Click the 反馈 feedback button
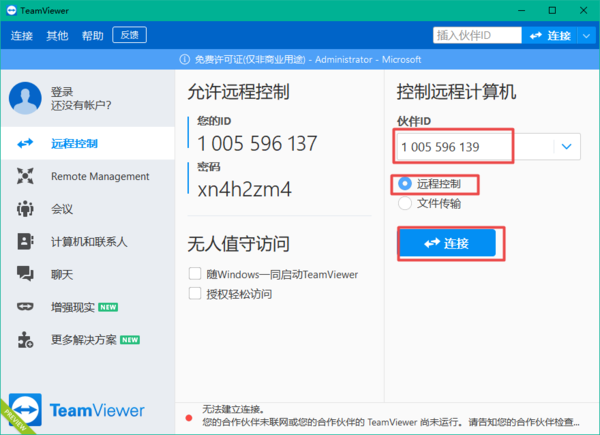This screenshot has width=600, height=435. 130,35
